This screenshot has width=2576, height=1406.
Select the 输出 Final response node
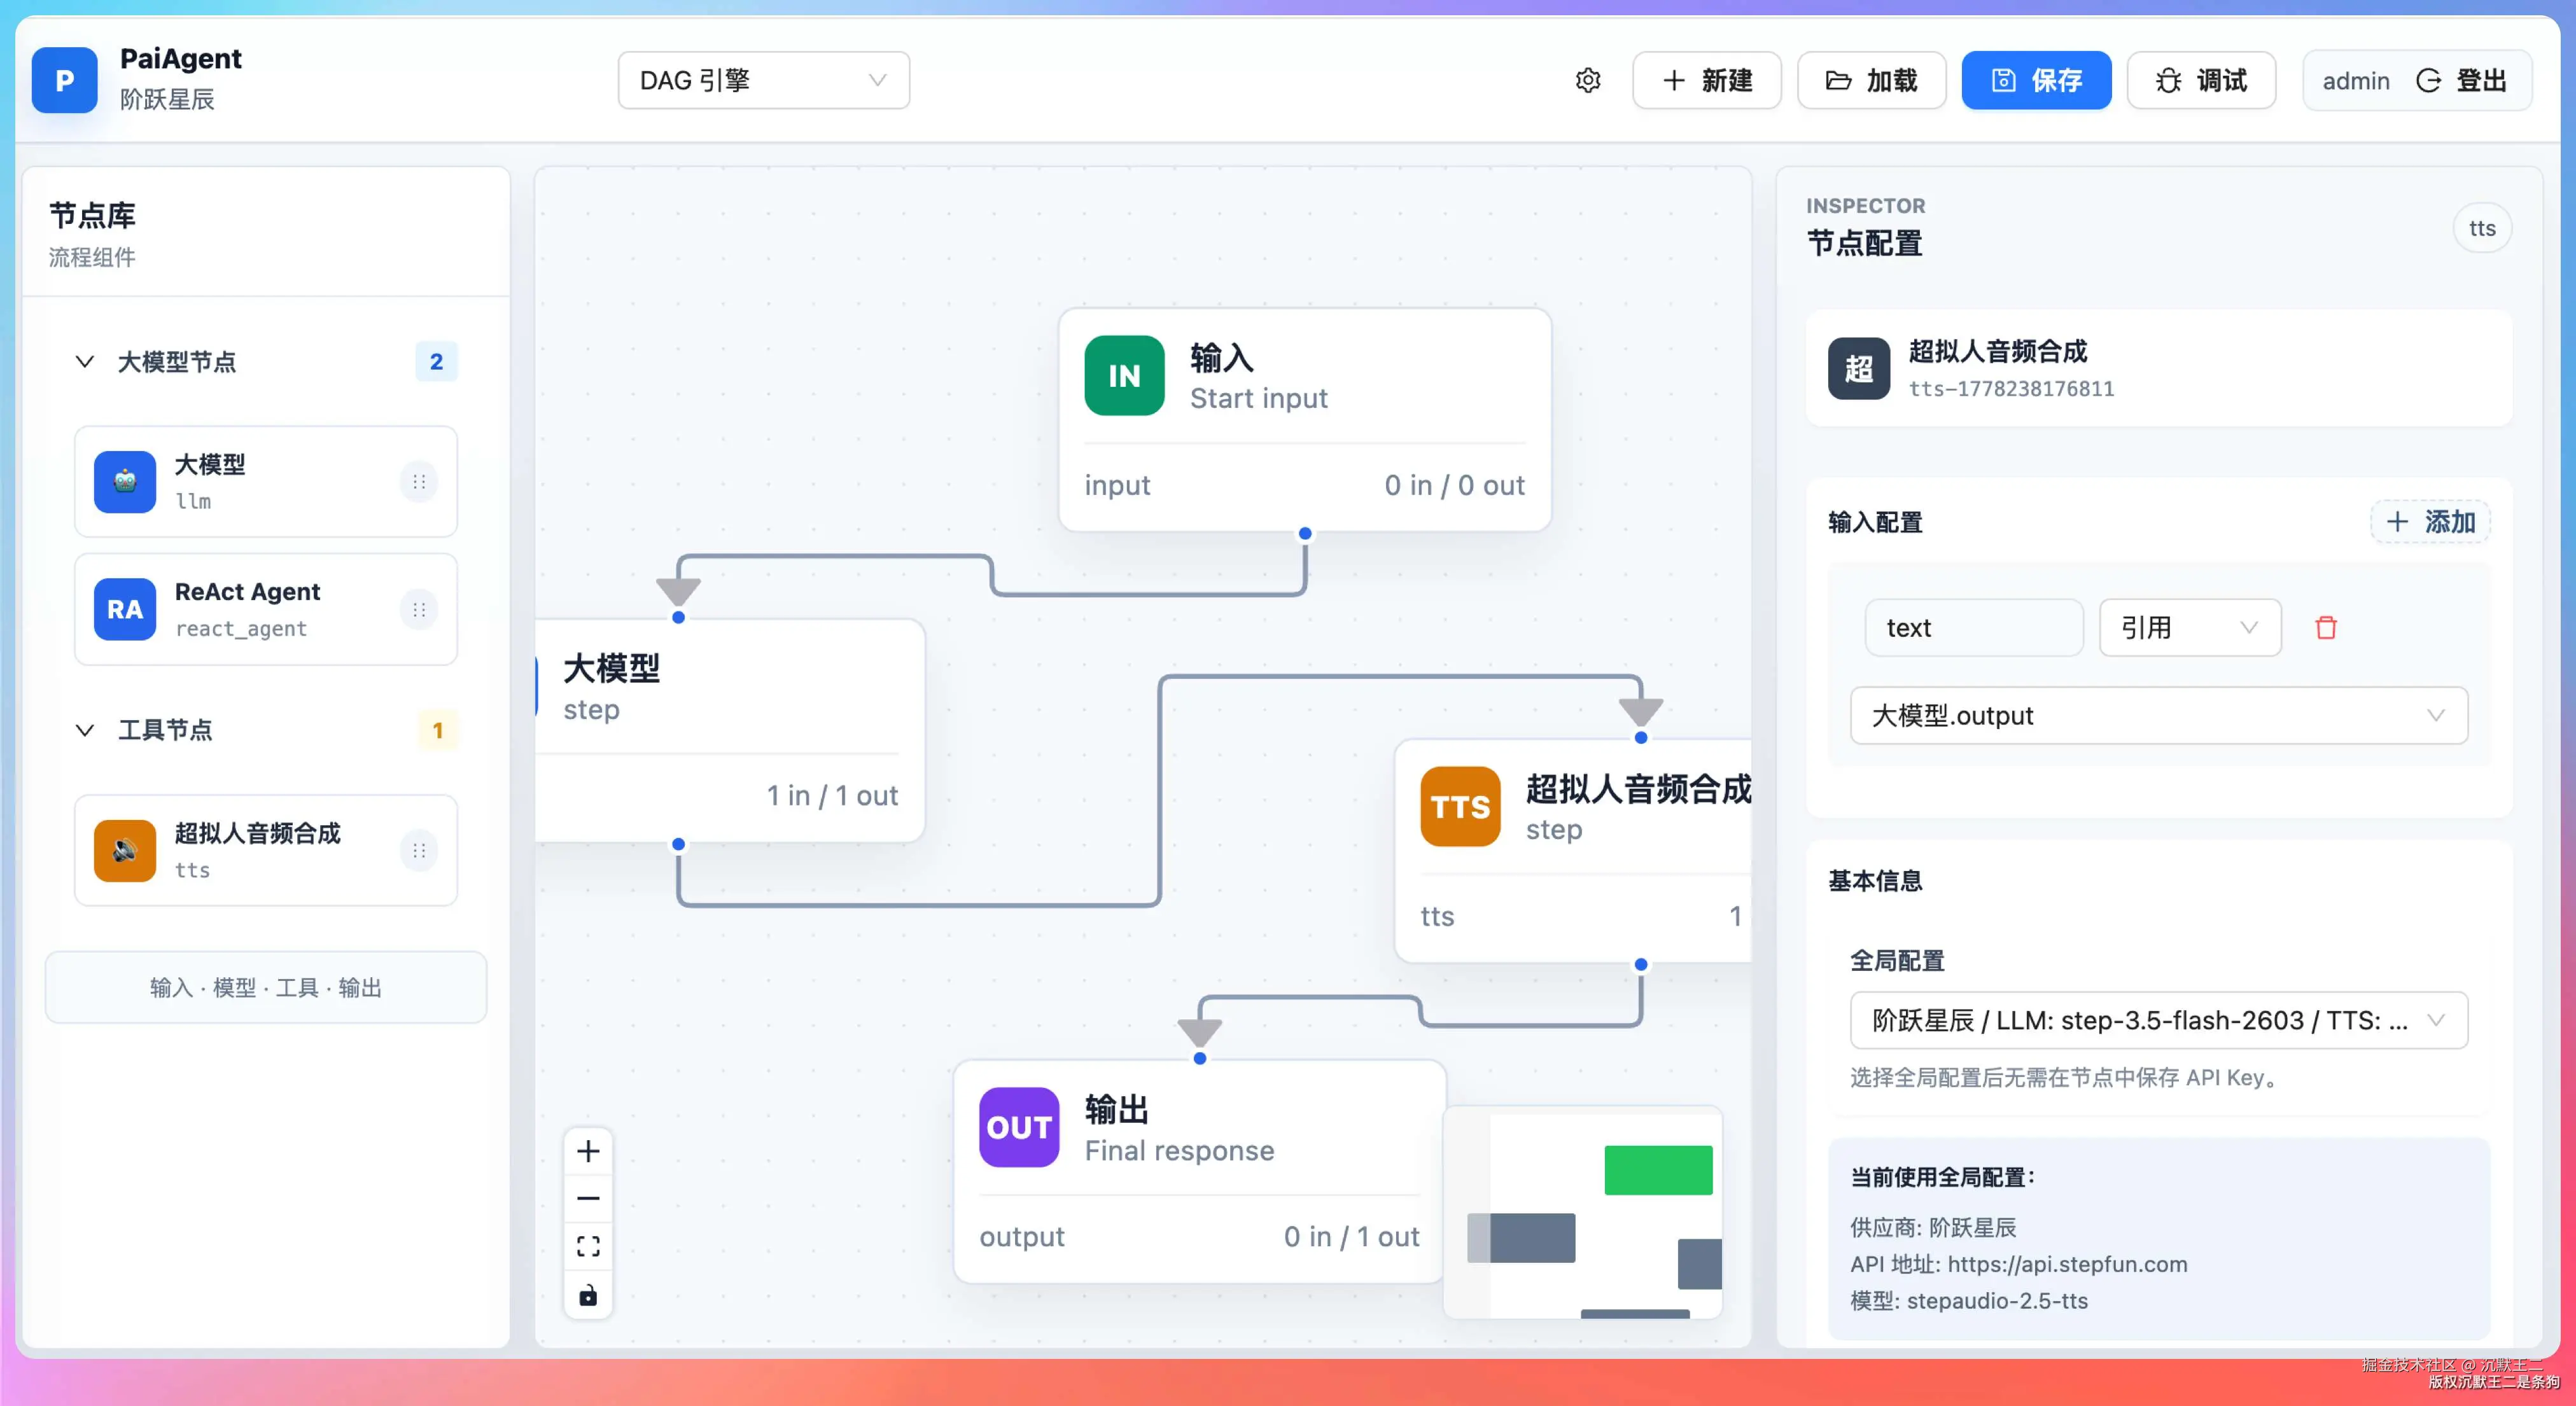(1200, 1172)
